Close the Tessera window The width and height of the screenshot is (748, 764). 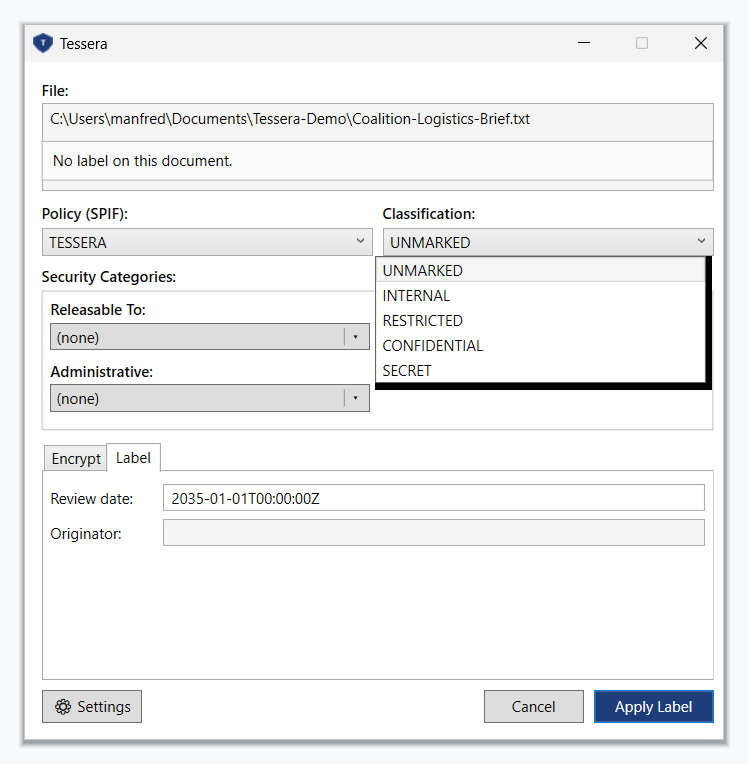tap(701, 43)
